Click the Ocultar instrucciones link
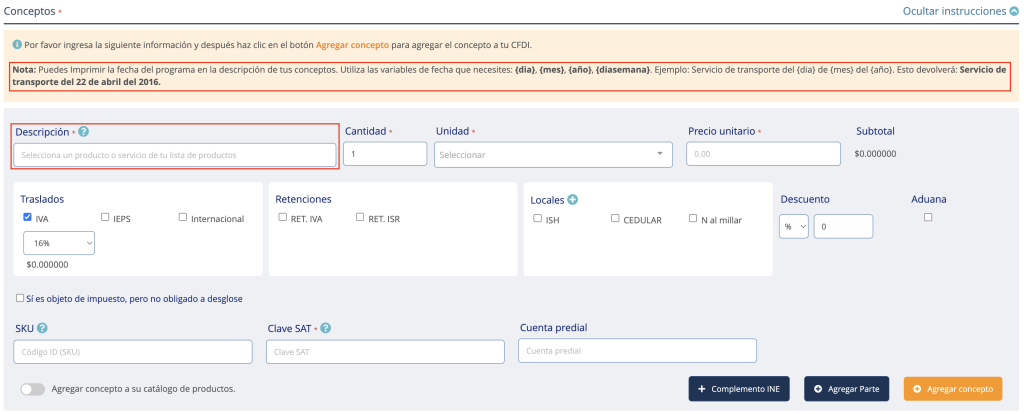The height and width of the screenshot is (414, 1024). click(953, 11)
